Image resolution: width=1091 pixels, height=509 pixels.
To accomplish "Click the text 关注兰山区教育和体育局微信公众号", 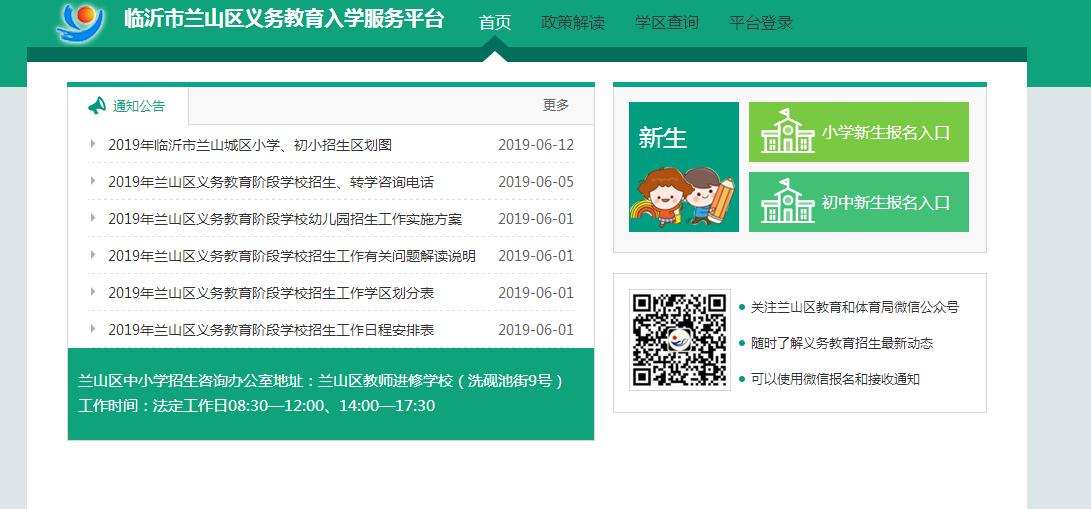I will [x=854, y=307].
